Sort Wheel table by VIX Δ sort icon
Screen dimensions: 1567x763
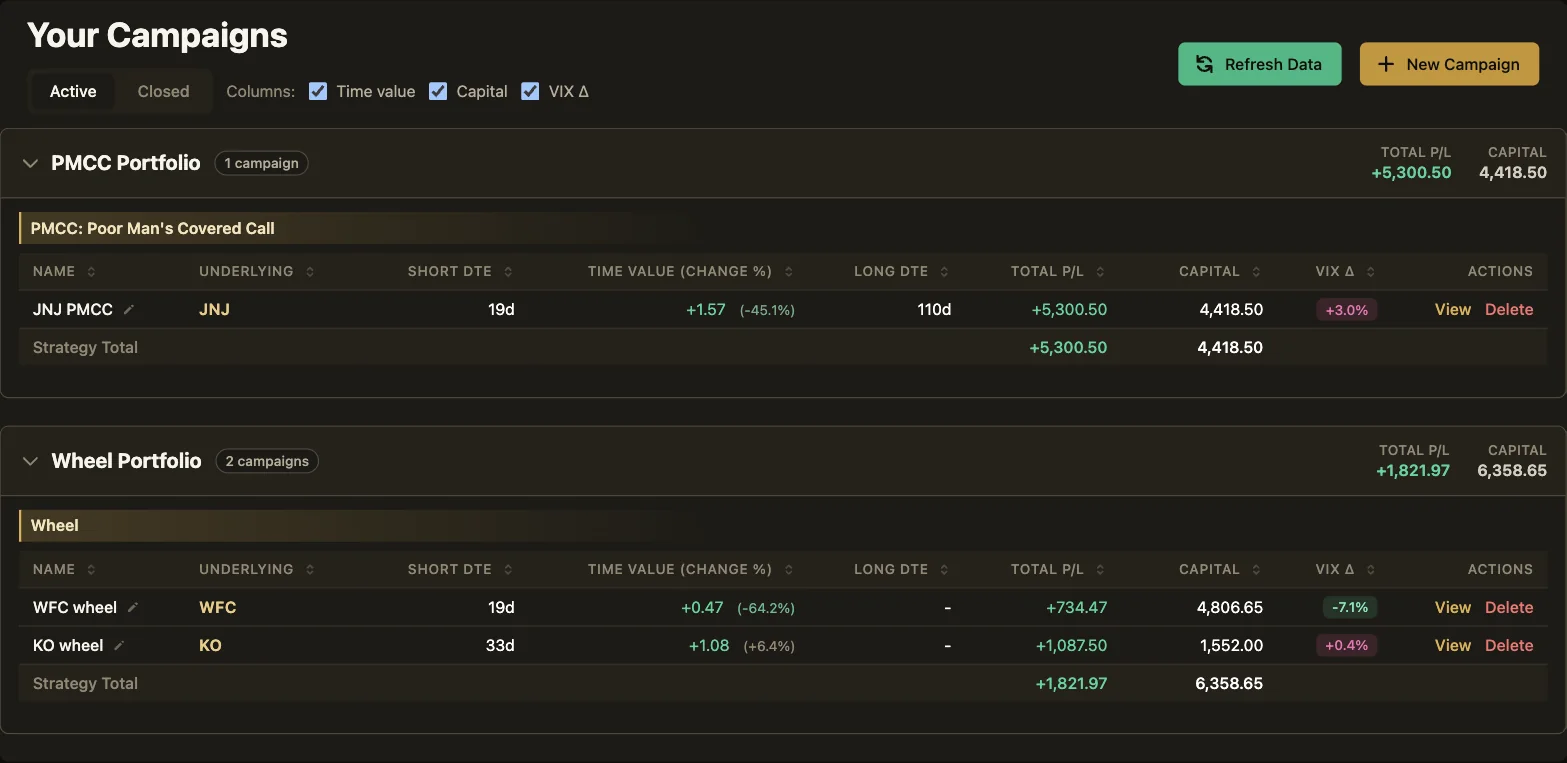pyautogui.click(x=1371, y=570)
